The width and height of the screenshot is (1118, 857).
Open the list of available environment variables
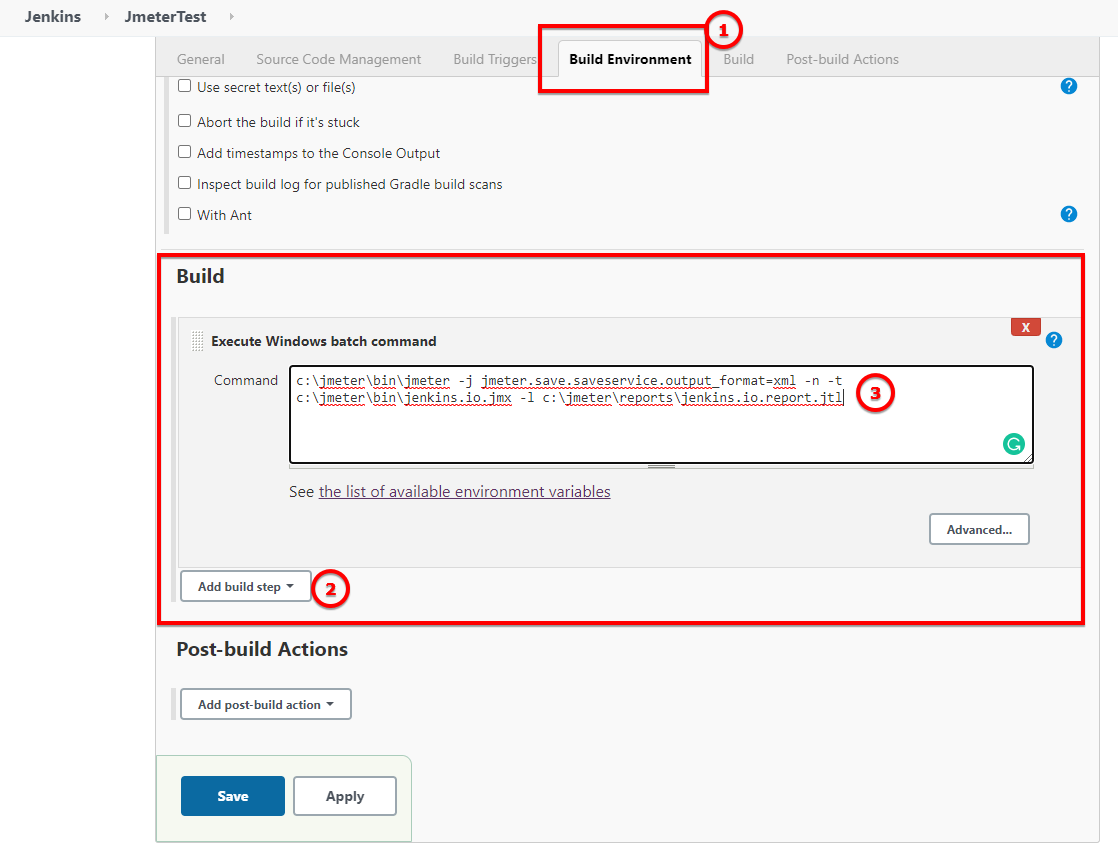point(464,491)
